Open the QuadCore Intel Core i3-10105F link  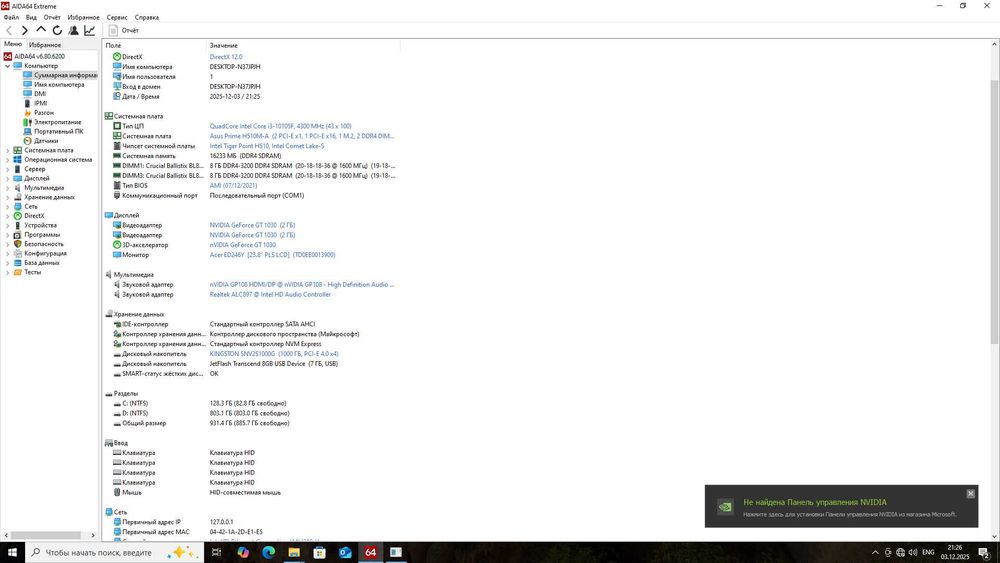[x=281, y=126]
